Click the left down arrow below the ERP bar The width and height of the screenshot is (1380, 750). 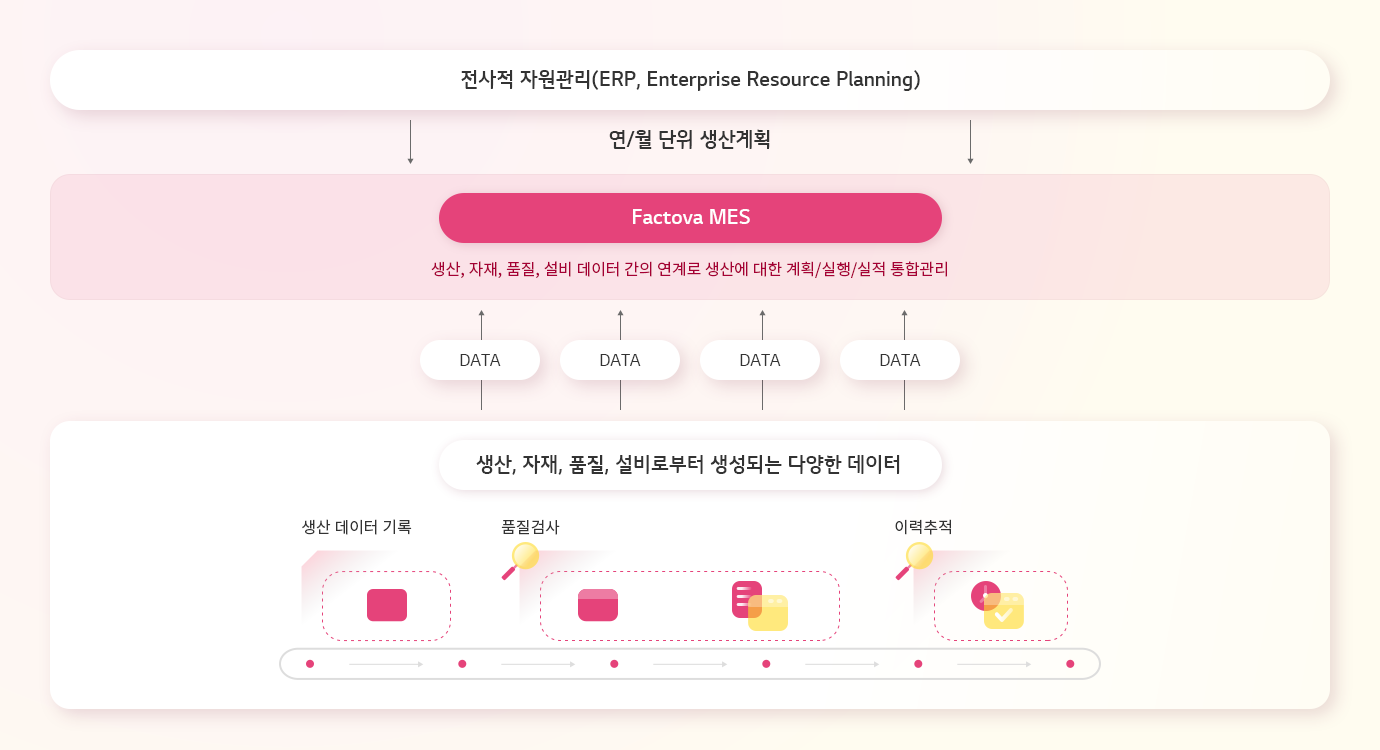pos(410,142)
